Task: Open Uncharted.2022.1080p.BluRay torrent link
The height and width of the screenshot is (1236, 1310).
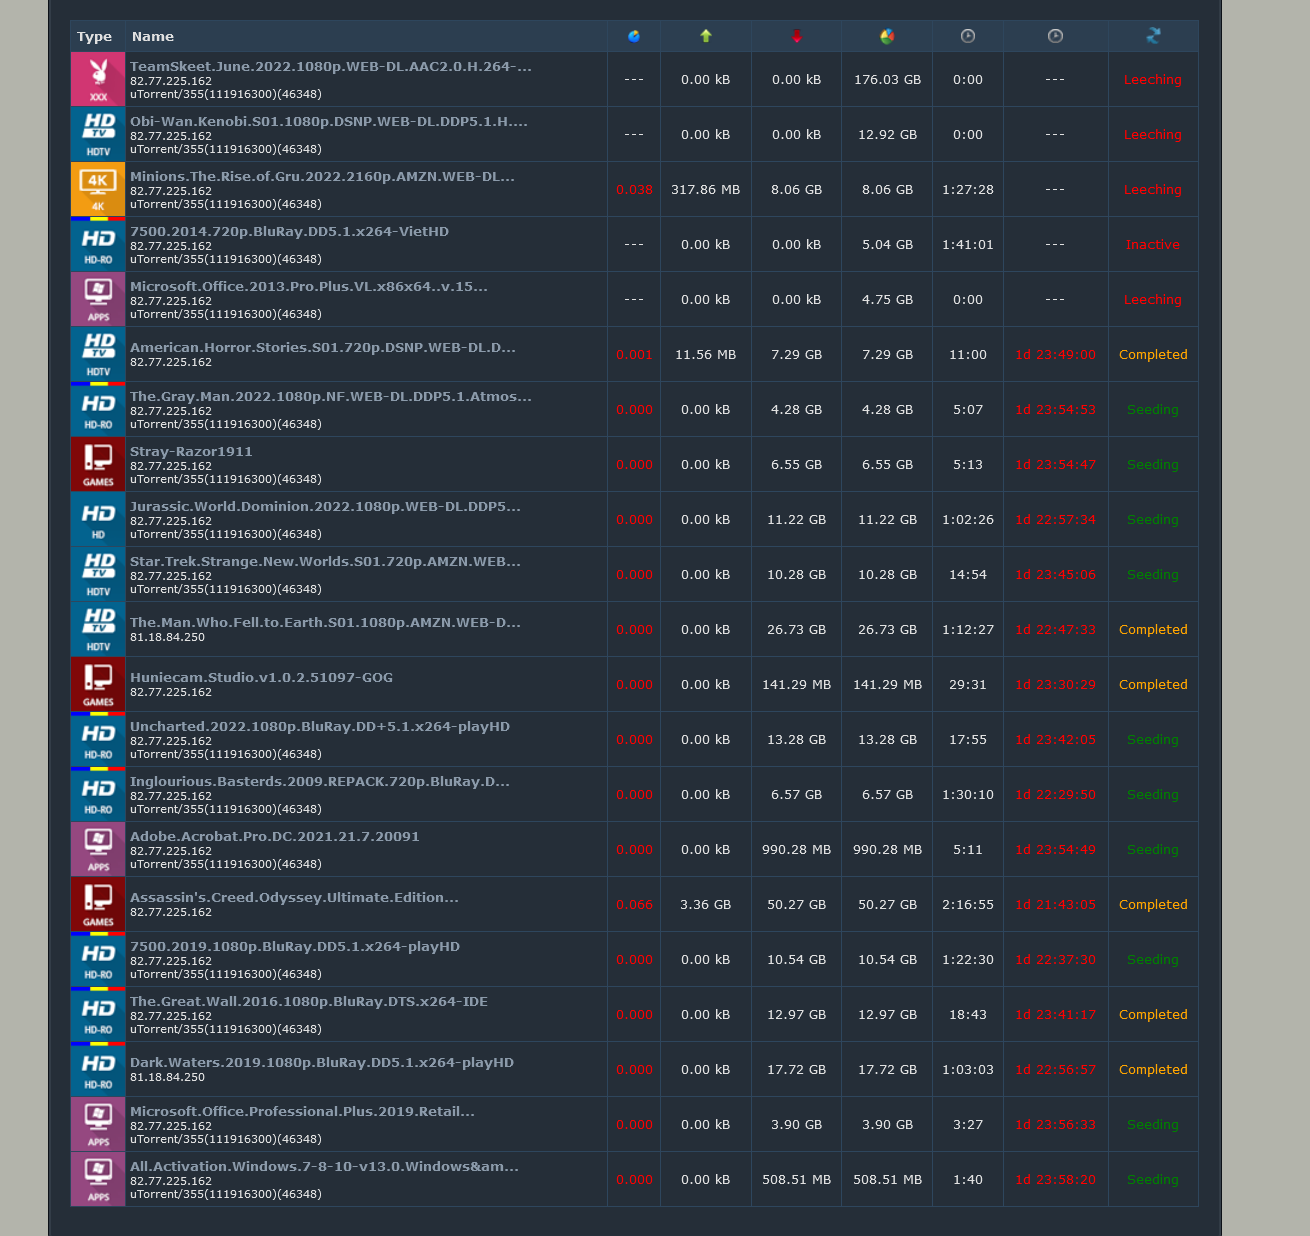Action: pyautogui.click(x=319, y=726)
